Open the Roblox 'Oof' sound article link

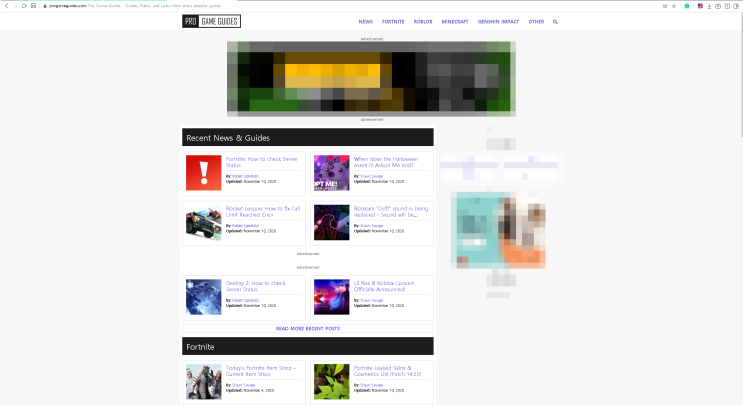390,211
